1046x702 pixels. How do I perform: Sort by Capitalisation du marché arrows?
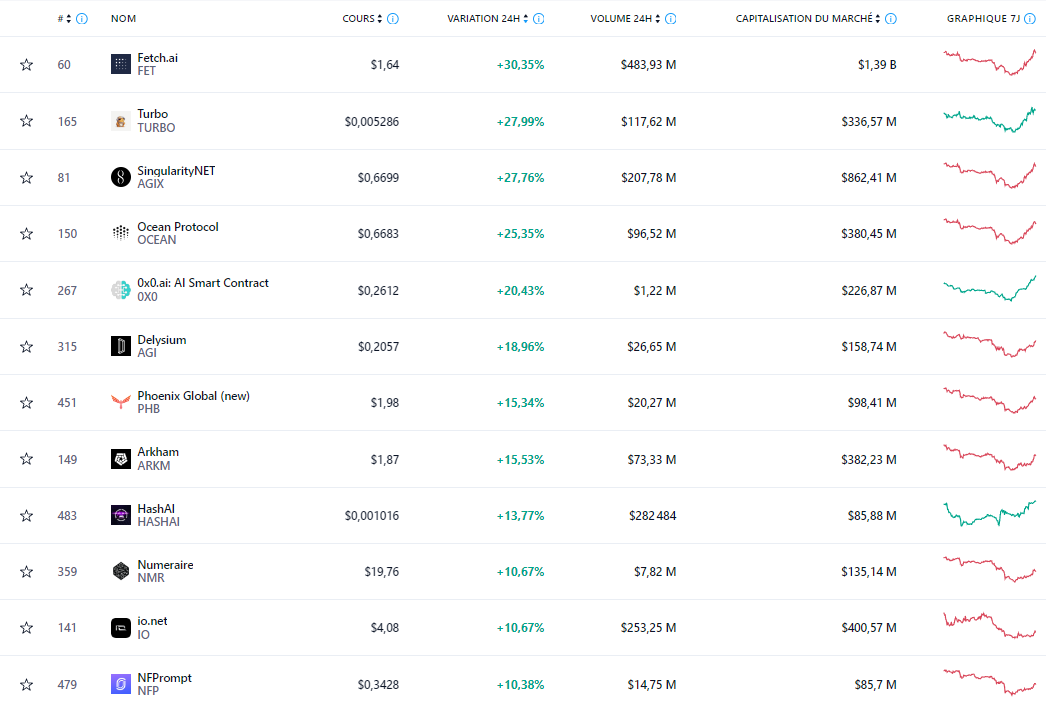(x=878, y=19)
